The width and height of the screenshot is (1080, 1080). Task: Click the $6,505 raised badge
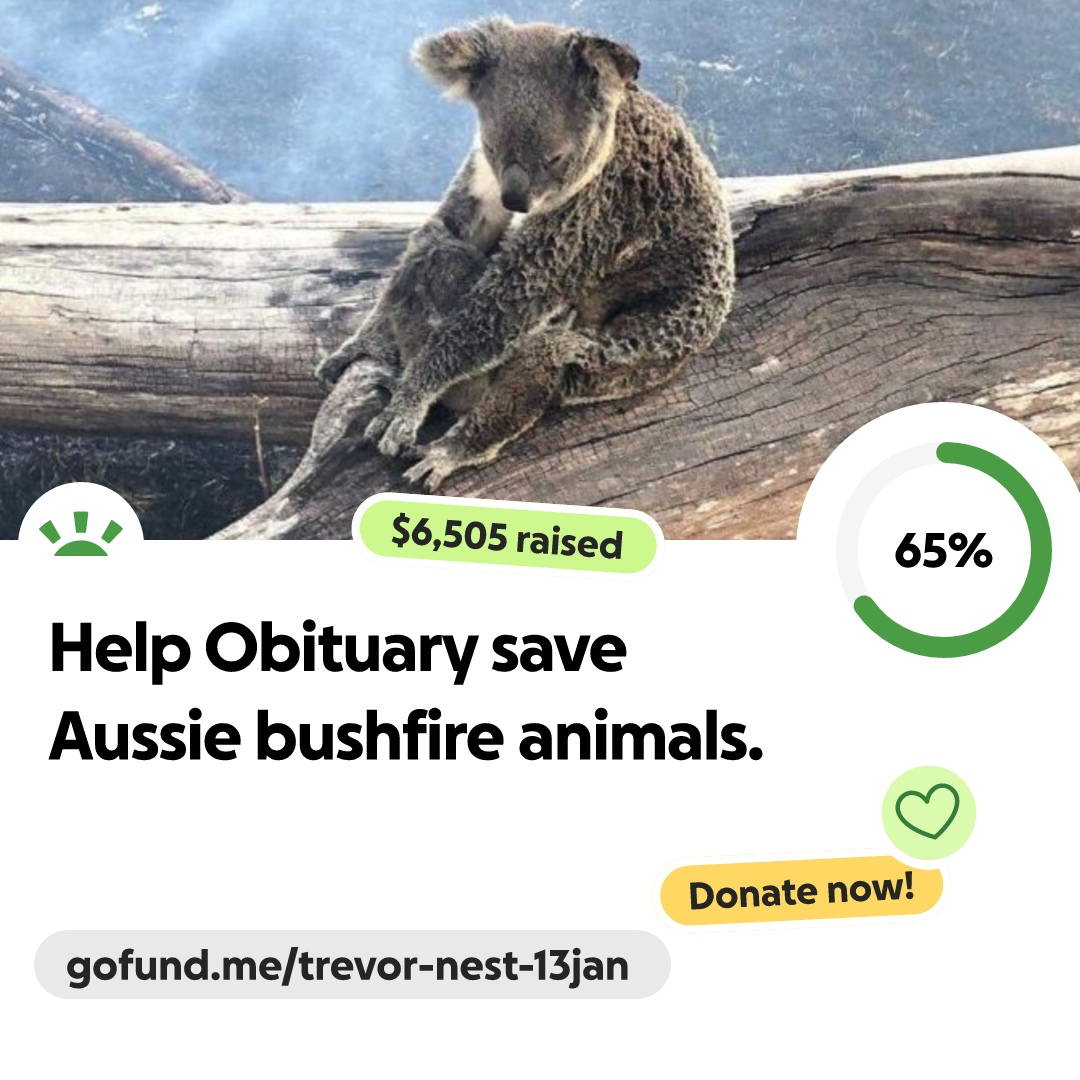(x=507, y=537)
